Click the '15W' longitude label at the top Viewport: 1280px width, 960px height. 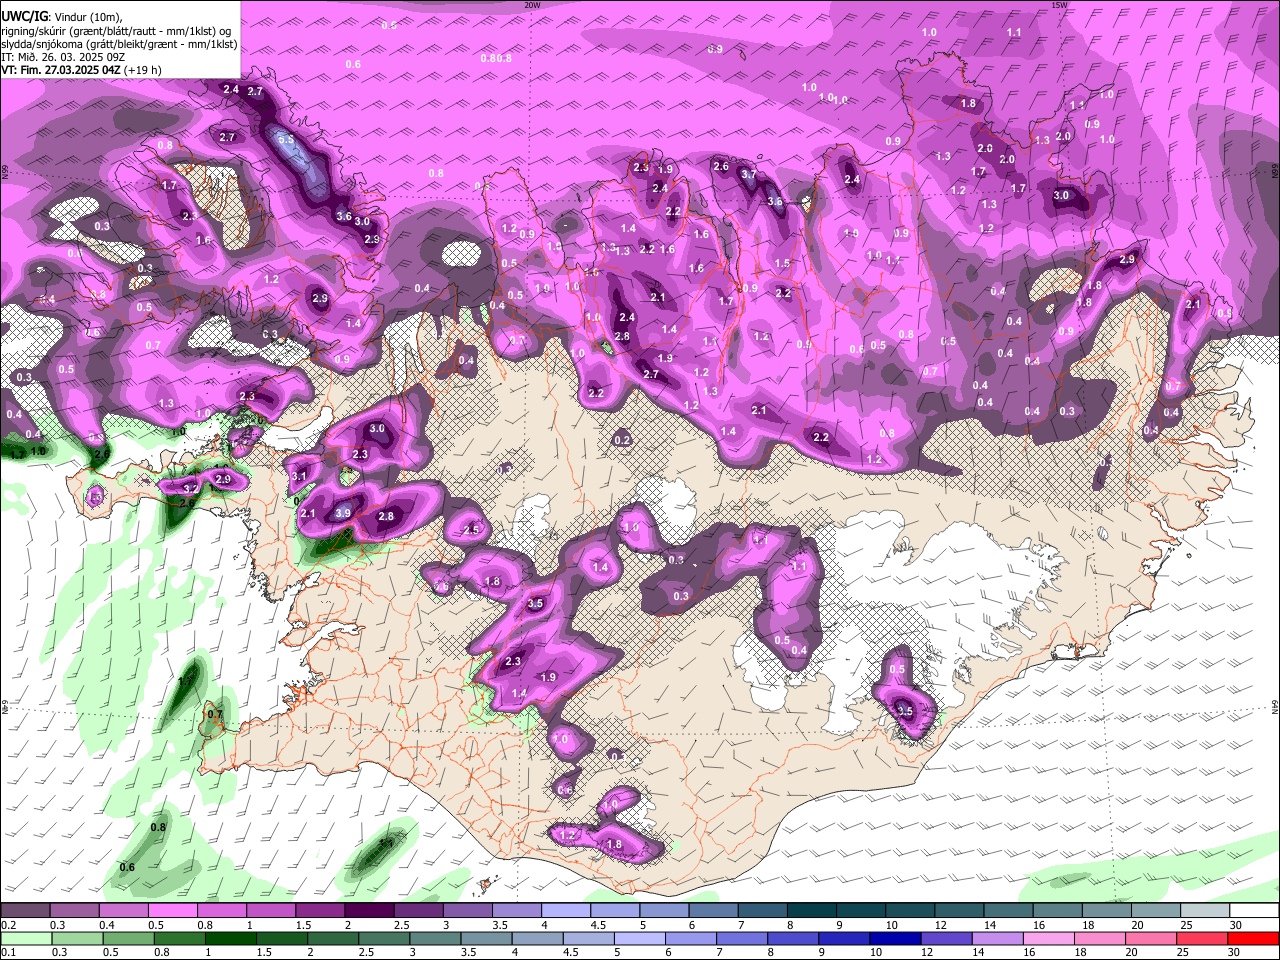[x=1060, y=5]
